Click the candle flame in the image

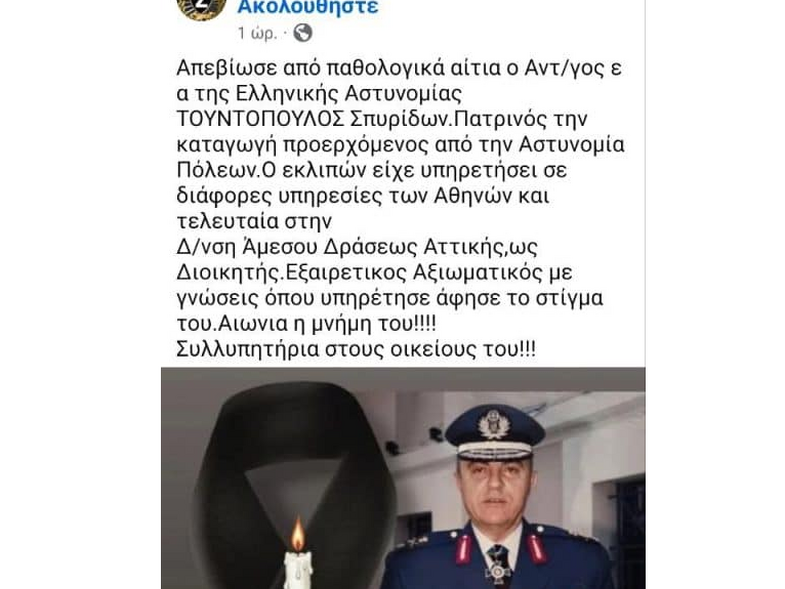[298, 535]
